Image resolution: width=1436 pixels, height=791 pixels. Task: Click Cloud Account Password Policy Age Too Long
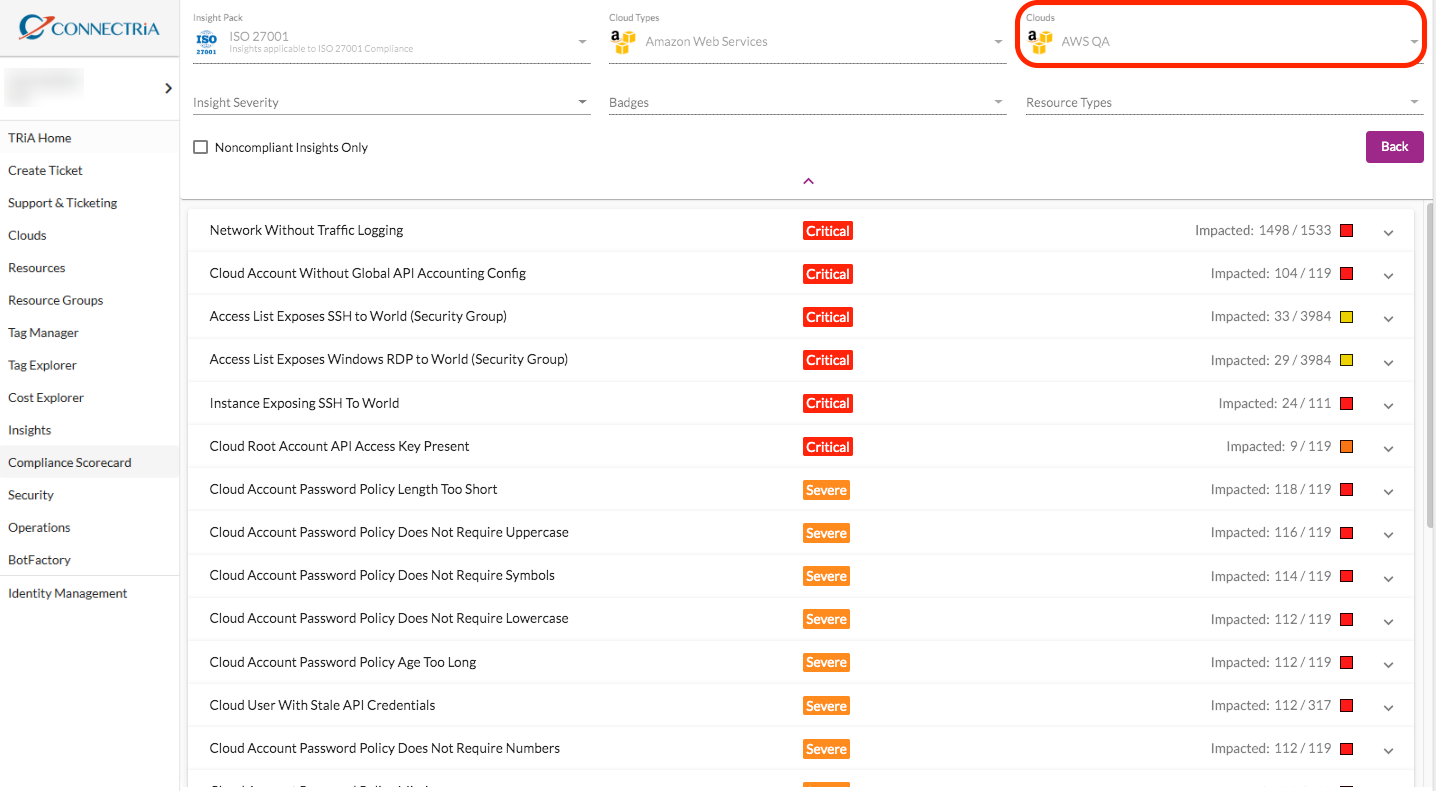pyautogui.click(x=343, y=662)
